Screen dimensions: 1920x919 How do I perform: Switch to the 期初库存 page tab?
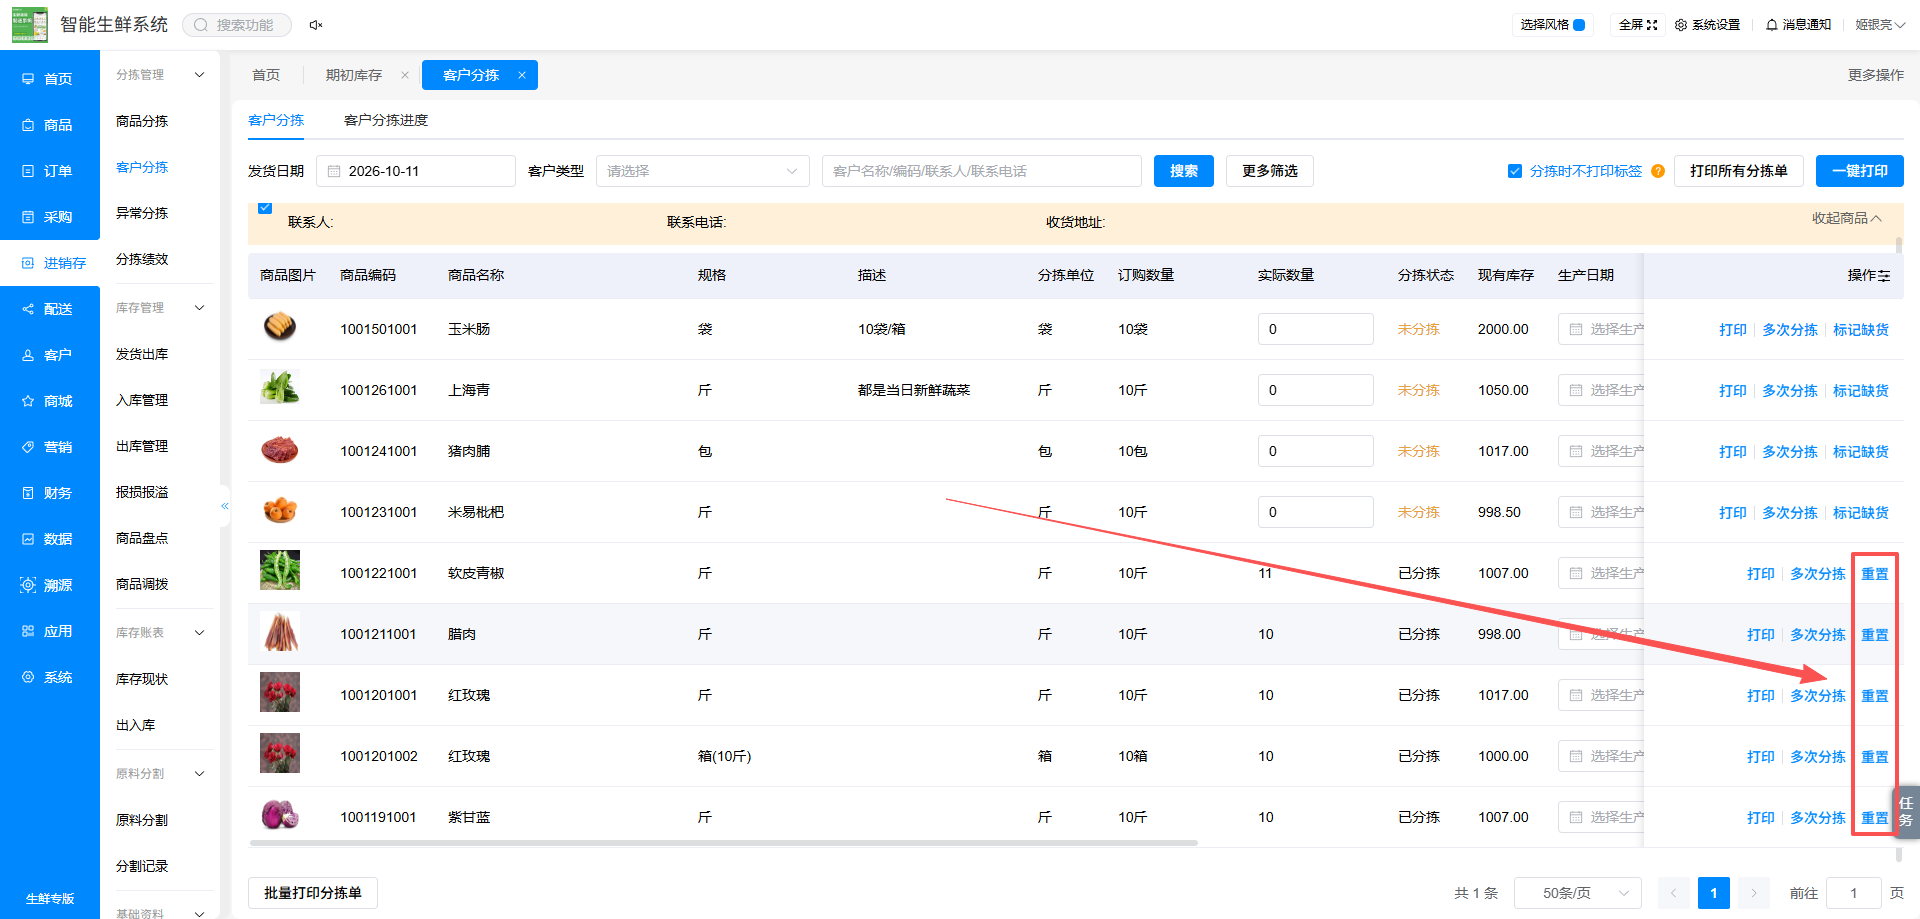tap(354, 75)
